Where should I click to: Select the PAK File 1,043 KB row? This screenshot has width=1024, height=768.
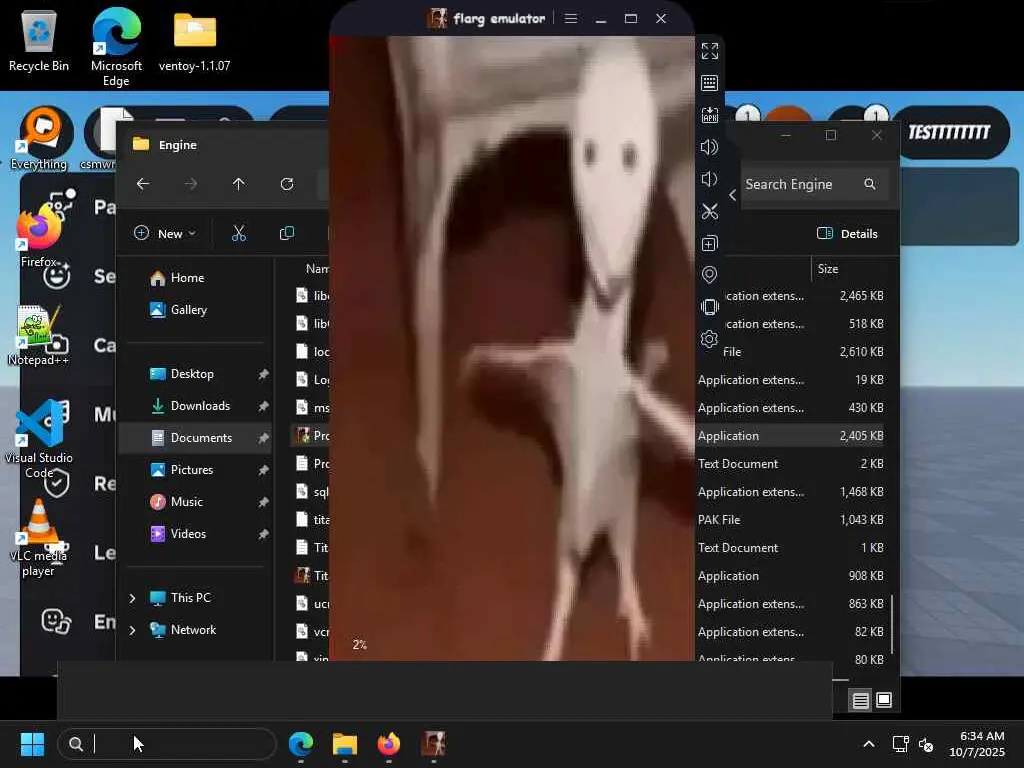[x=790, y=520]
